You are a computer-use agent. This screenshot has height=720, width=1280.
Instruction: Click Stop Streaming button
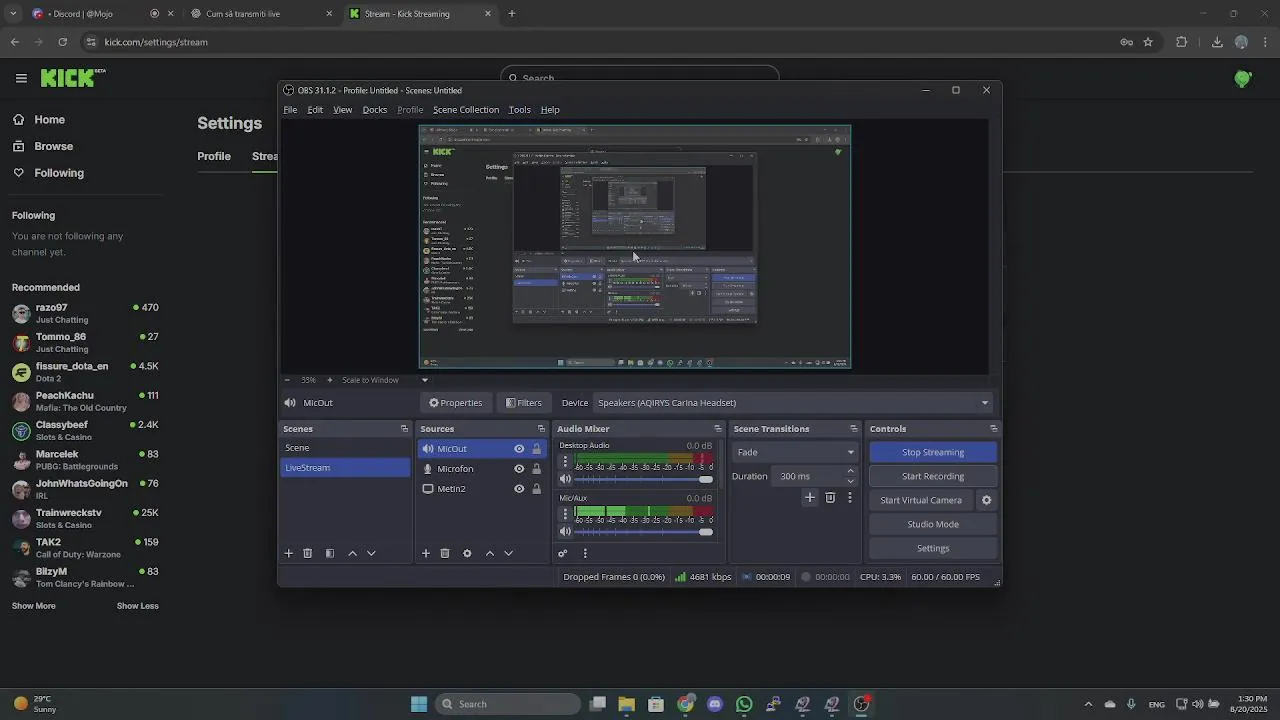coord(933,452)
